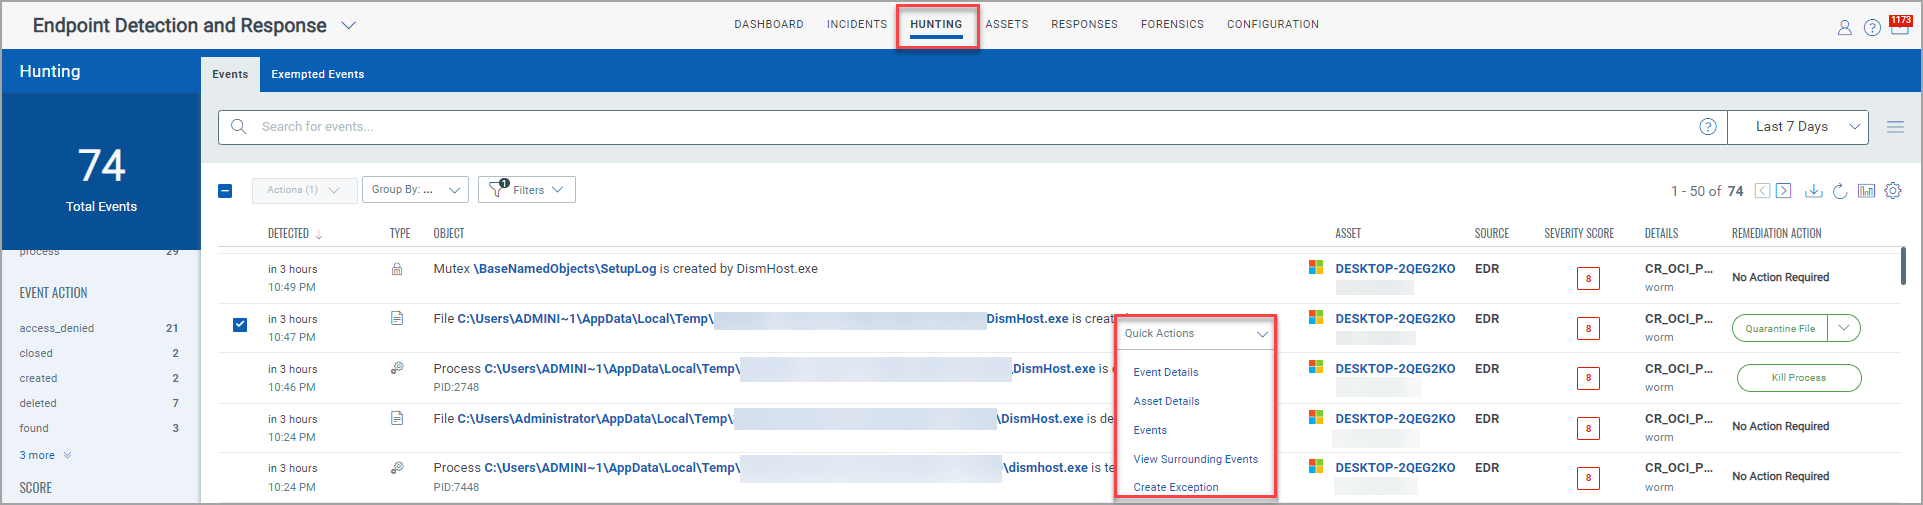Image resolution: width=1923 pixels, height=505 pixels.
Task: Click Windows icon in SetupLog mutex row
Action: (x=1316, y=267)
